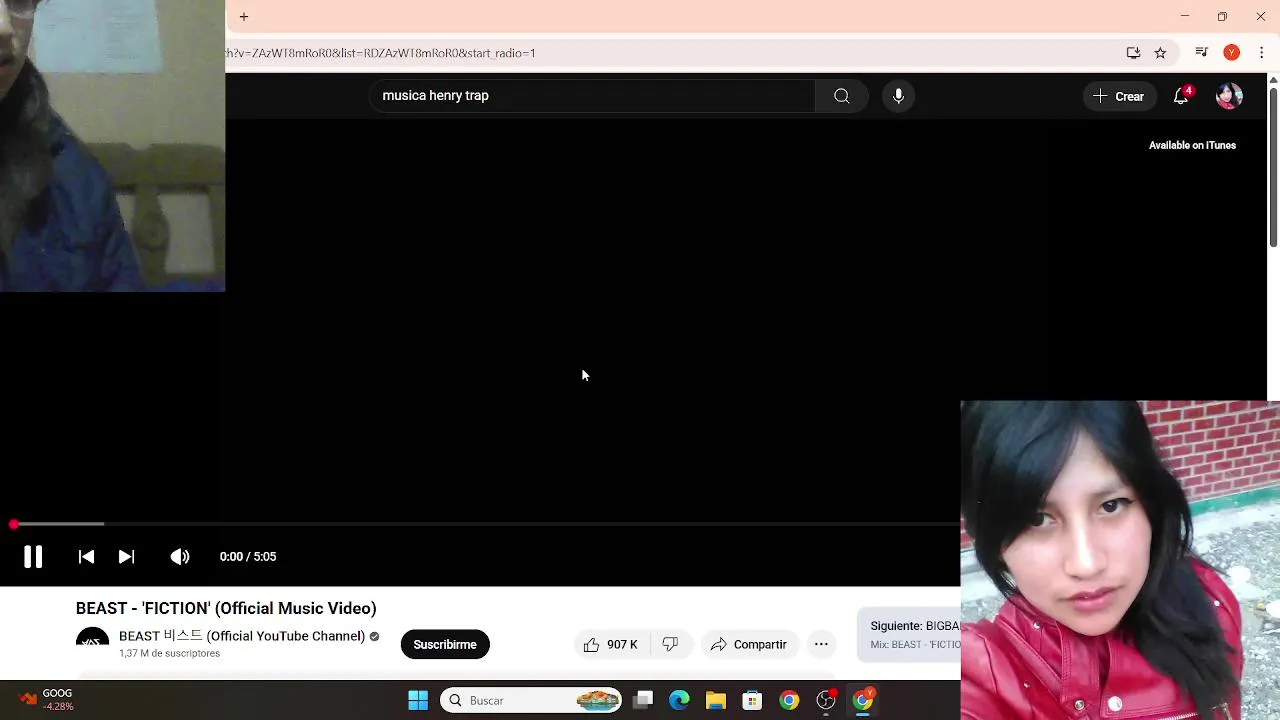Open Task View on the taskbar
1280x720 pixels.
643,700
